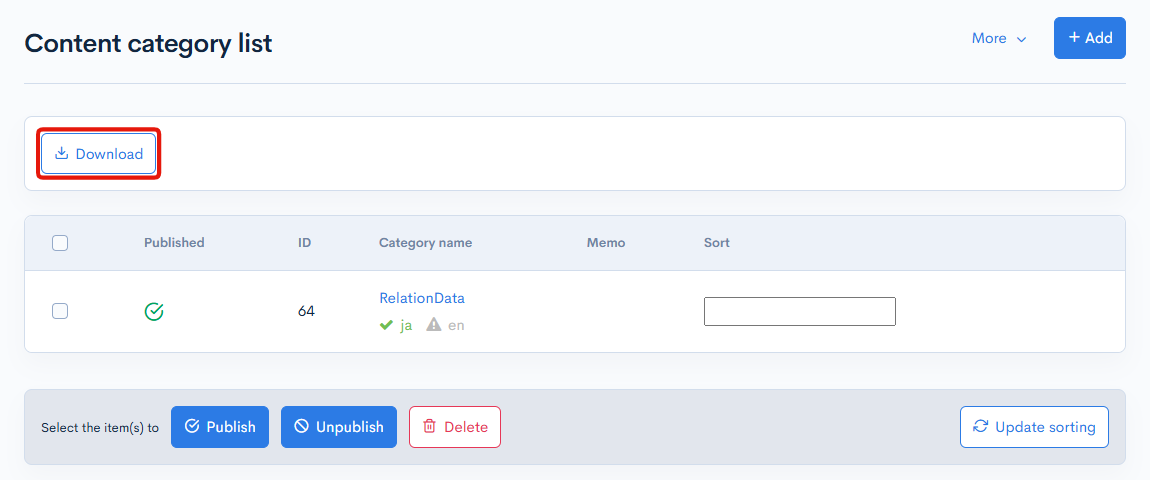Click the Update sorting button text
The image size is (1150, 480).
[1045, 427]
